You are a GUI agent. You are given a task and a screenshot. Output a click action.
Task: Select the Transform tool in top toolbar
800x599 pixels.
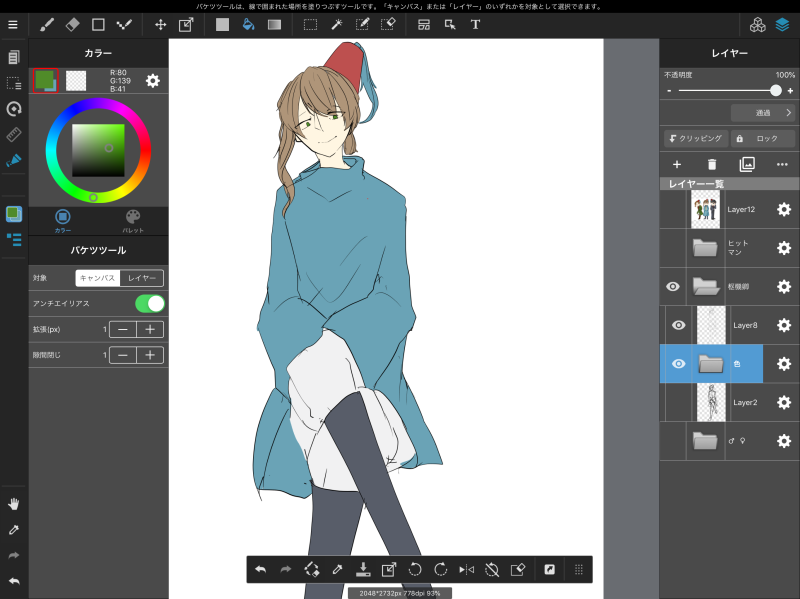[x=186, y=24]
